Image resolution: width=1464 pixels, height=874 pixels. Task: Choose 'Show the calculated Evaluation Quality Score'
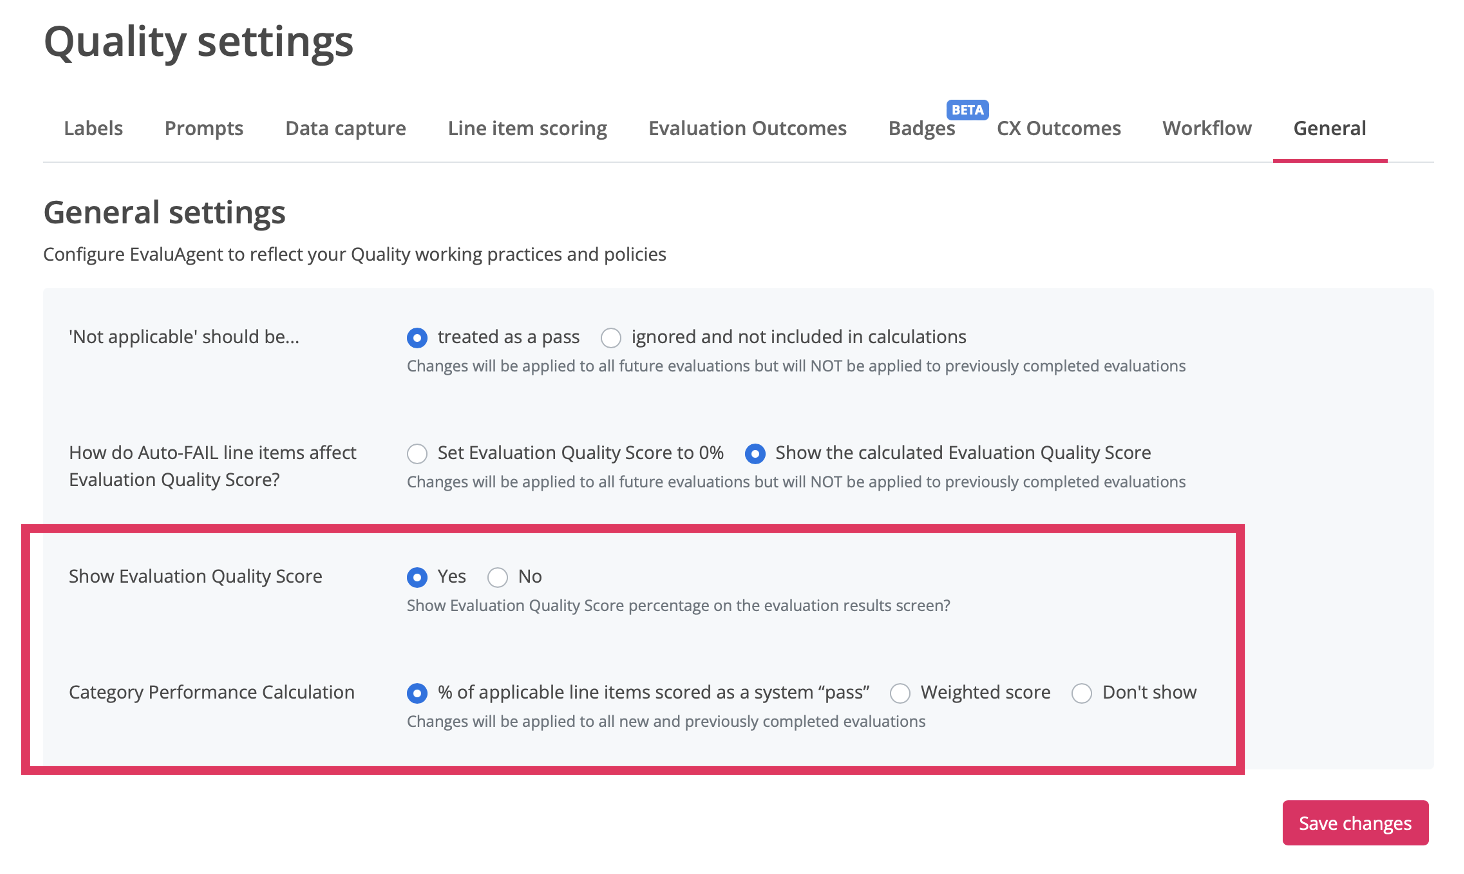pos(755,454)
